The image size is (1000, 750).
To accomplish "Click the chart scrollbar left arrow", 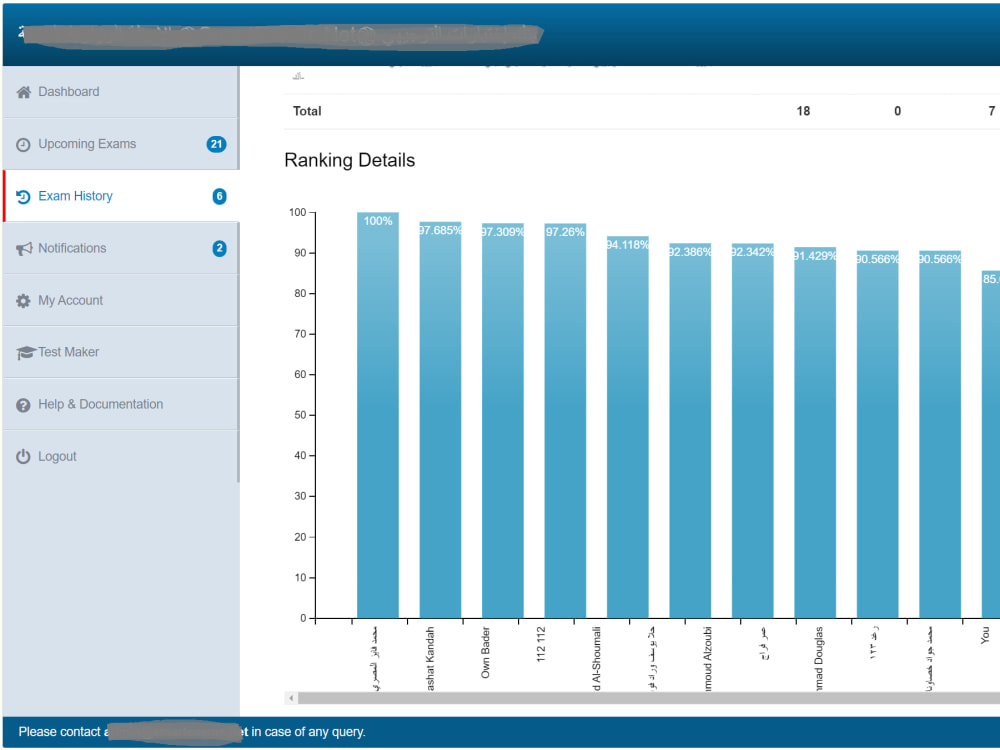I will 291,698.
